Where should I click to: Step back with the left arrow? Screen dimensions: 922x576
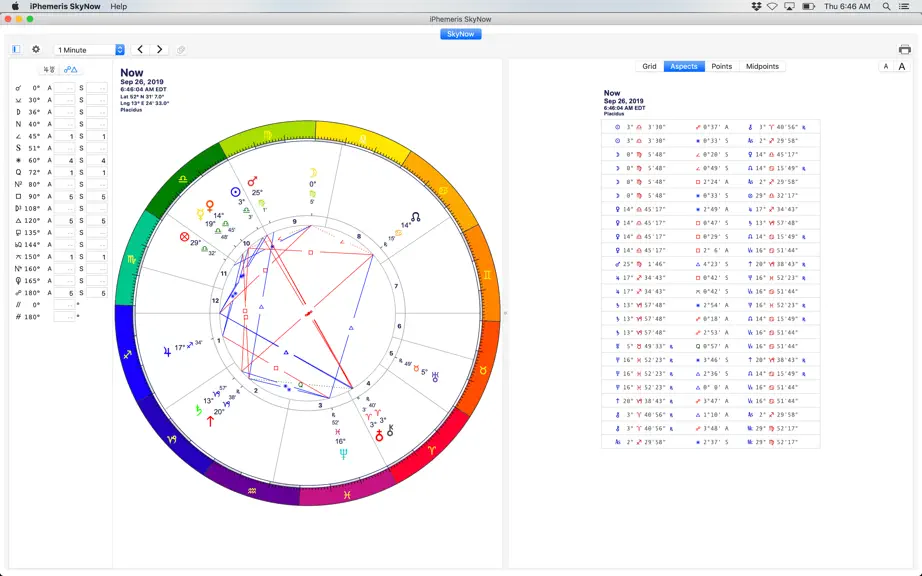tap(140, 49)
